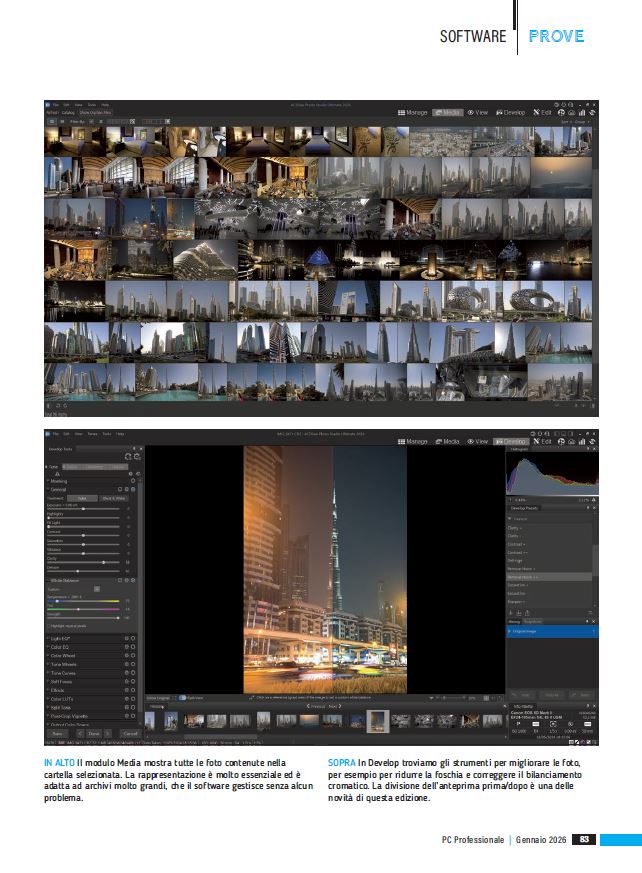
Task: Select the highlighted tower thumbnail in the filmstrip
Action: point(378,721)
